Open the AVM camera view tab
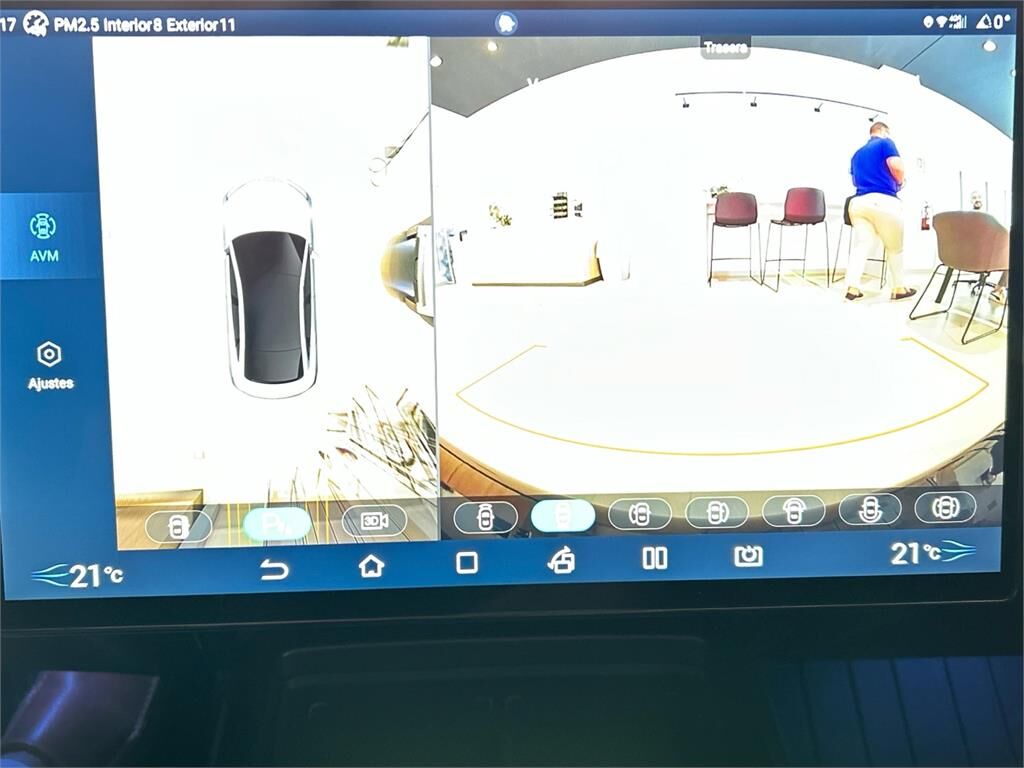 tap(44, 237)
